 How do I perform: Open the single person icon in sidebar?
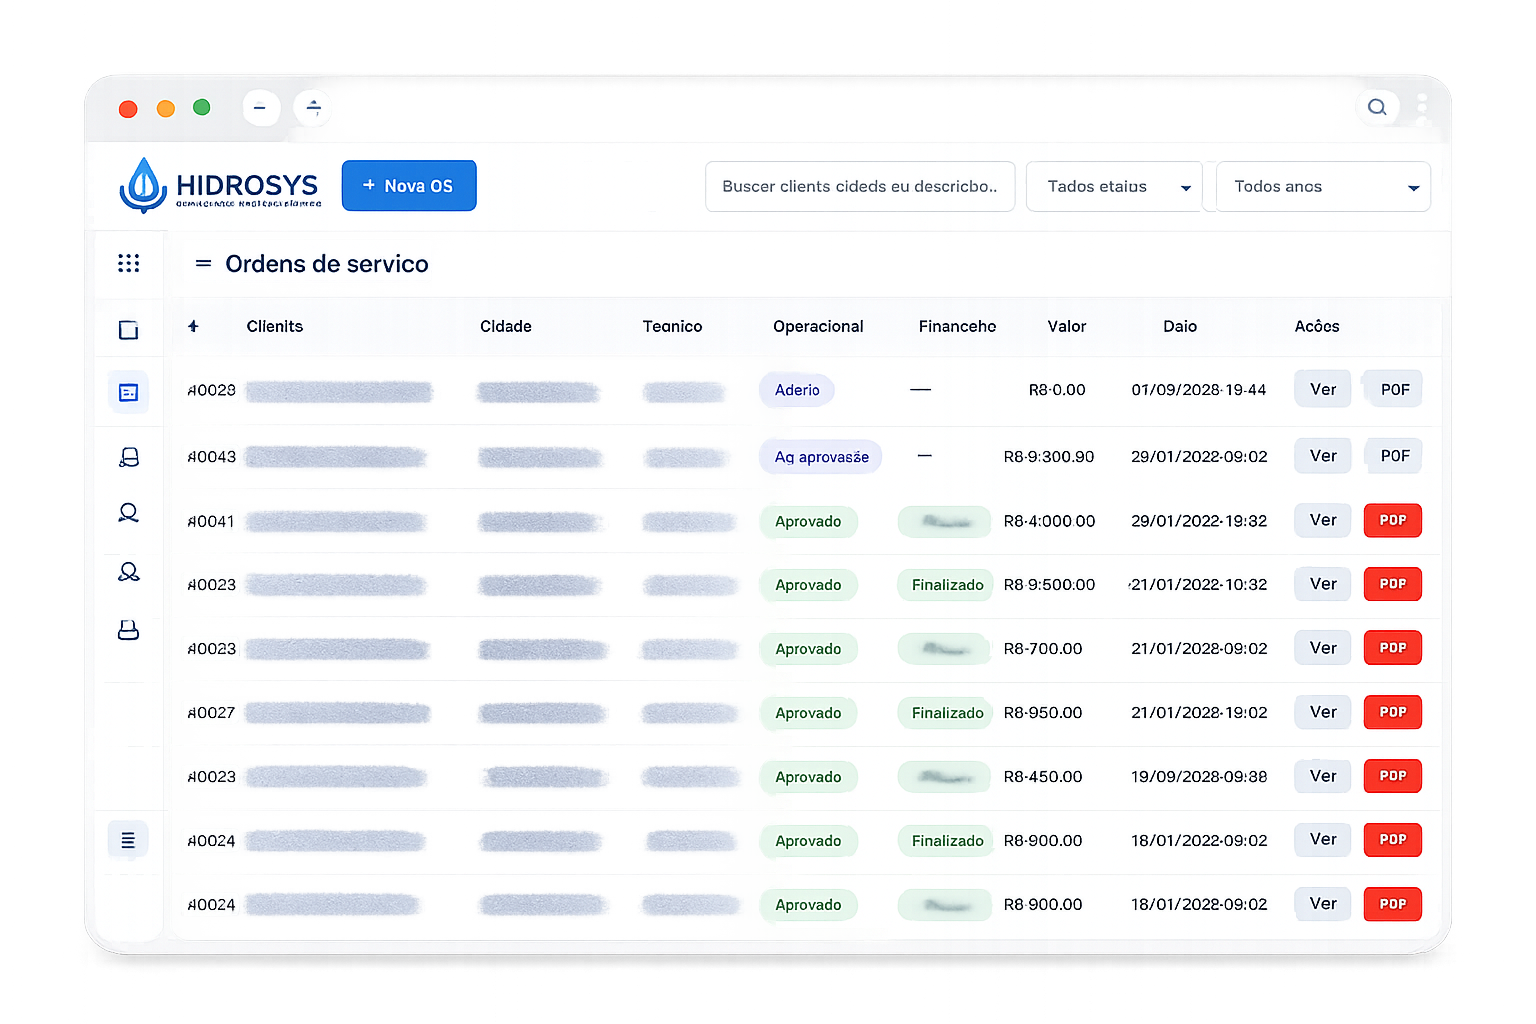128,513
